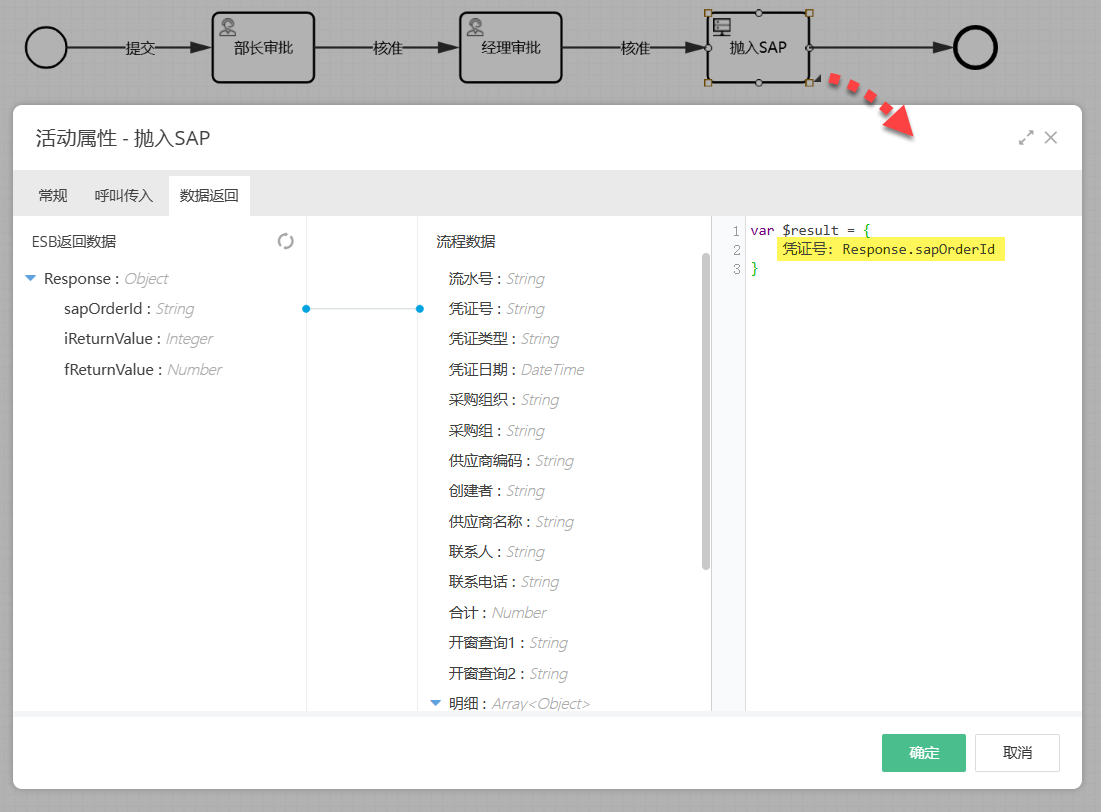Select the 数据返回 tab
Viewport: 1101px width, 812px height.
point(209,196)
